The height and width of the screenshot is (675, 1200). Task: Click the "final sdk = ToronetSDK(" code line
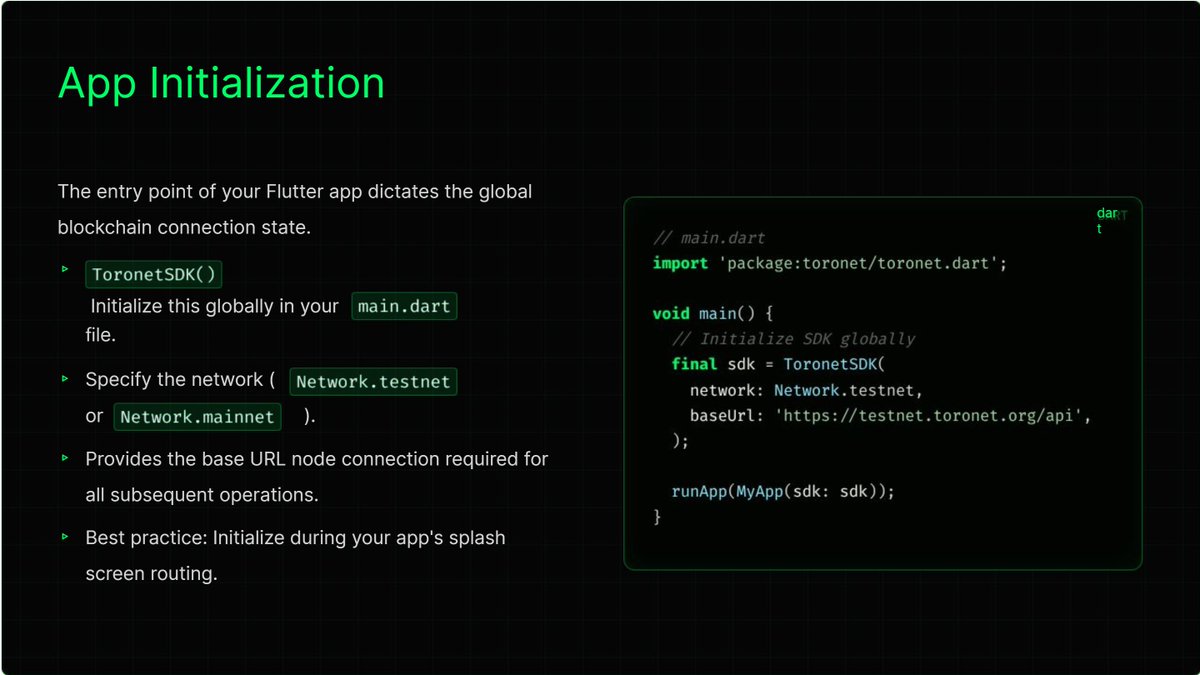point(779,364)
